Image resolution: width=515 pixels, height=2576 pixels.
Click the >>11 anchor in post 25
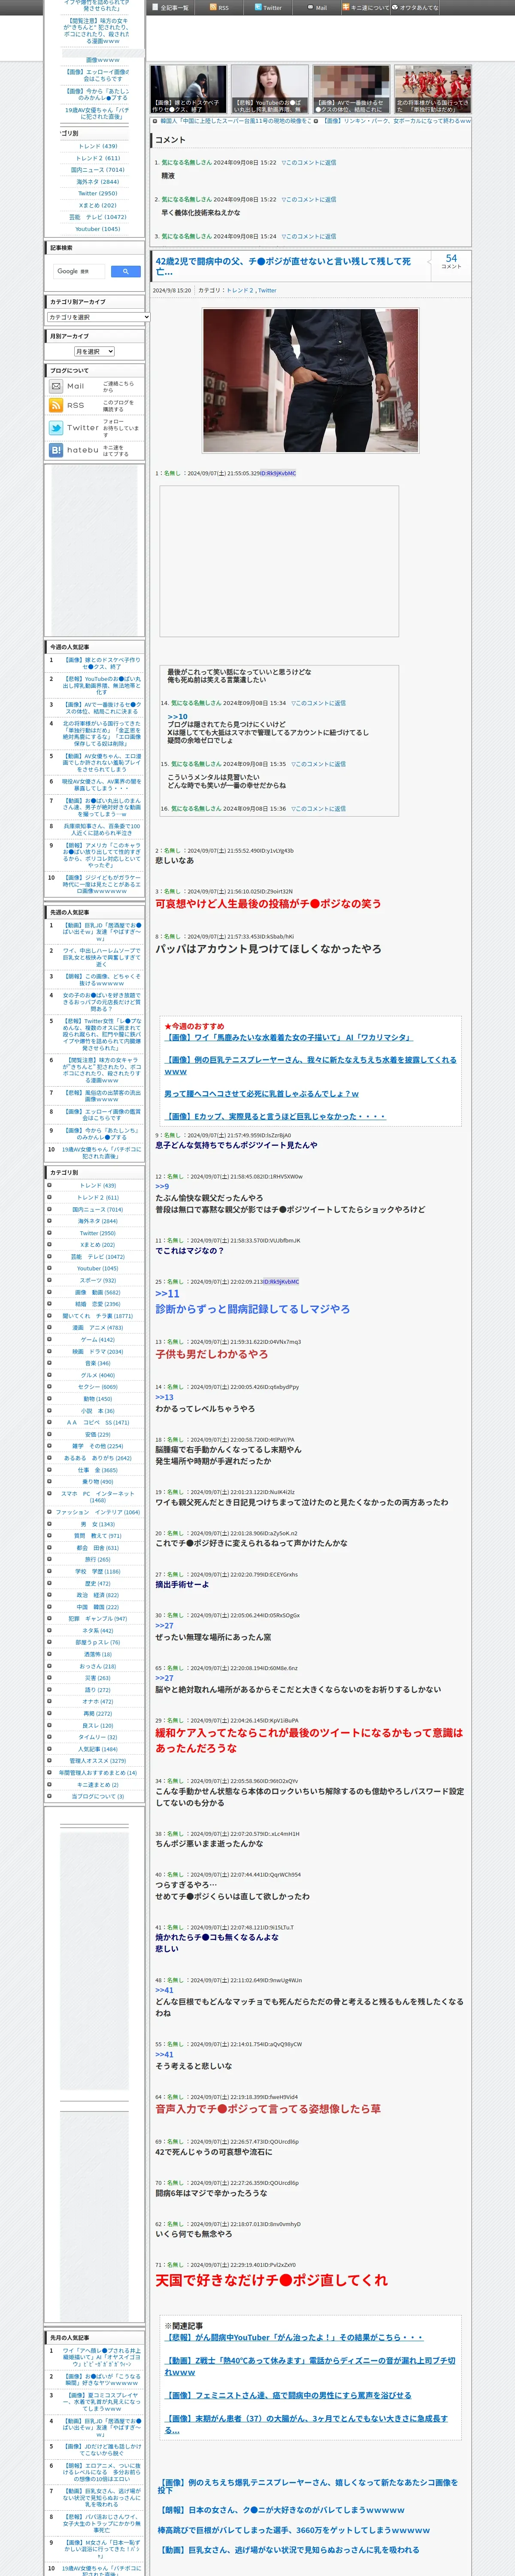(x=167, y=1294)
